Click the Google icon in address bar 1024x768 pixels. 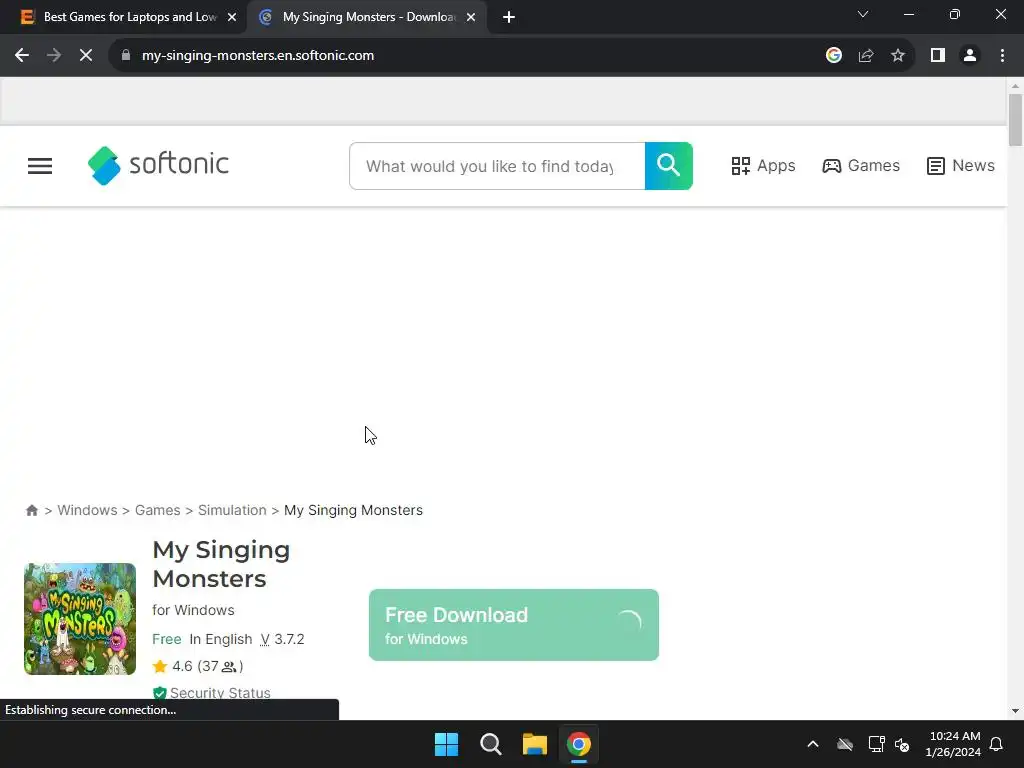(x=834, y=56)
